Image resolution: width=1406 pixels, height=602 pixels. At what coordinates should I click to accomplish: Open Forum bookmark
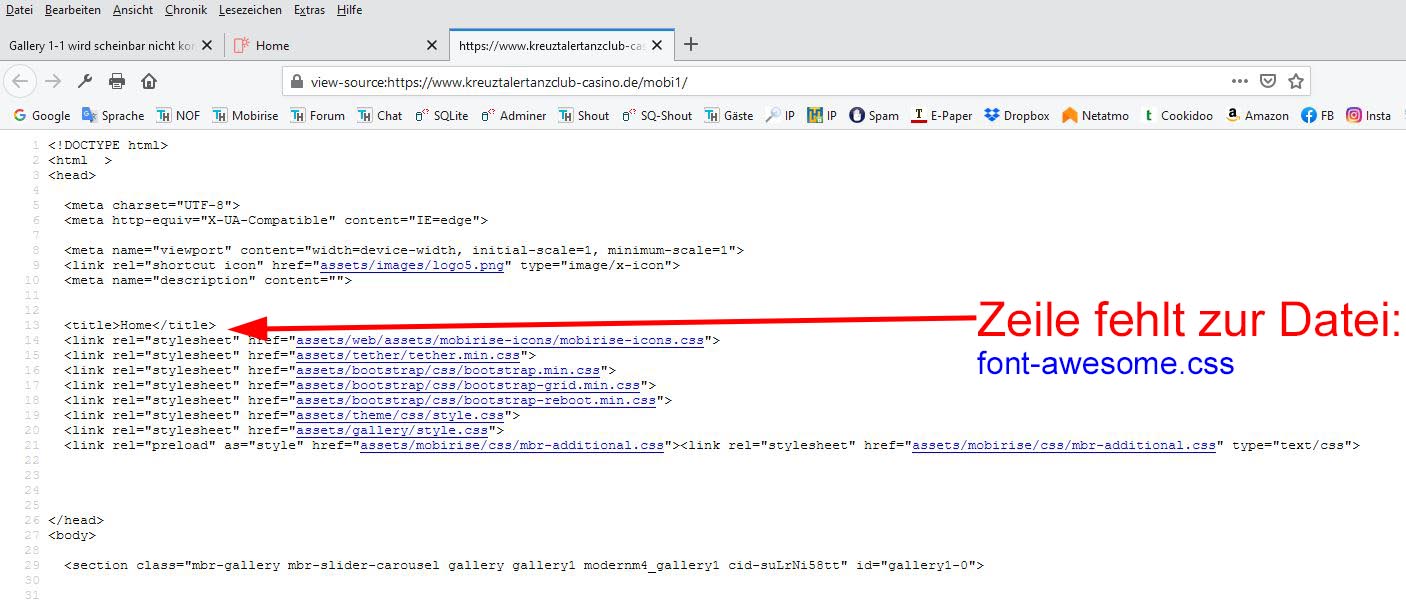pos(317,115)
